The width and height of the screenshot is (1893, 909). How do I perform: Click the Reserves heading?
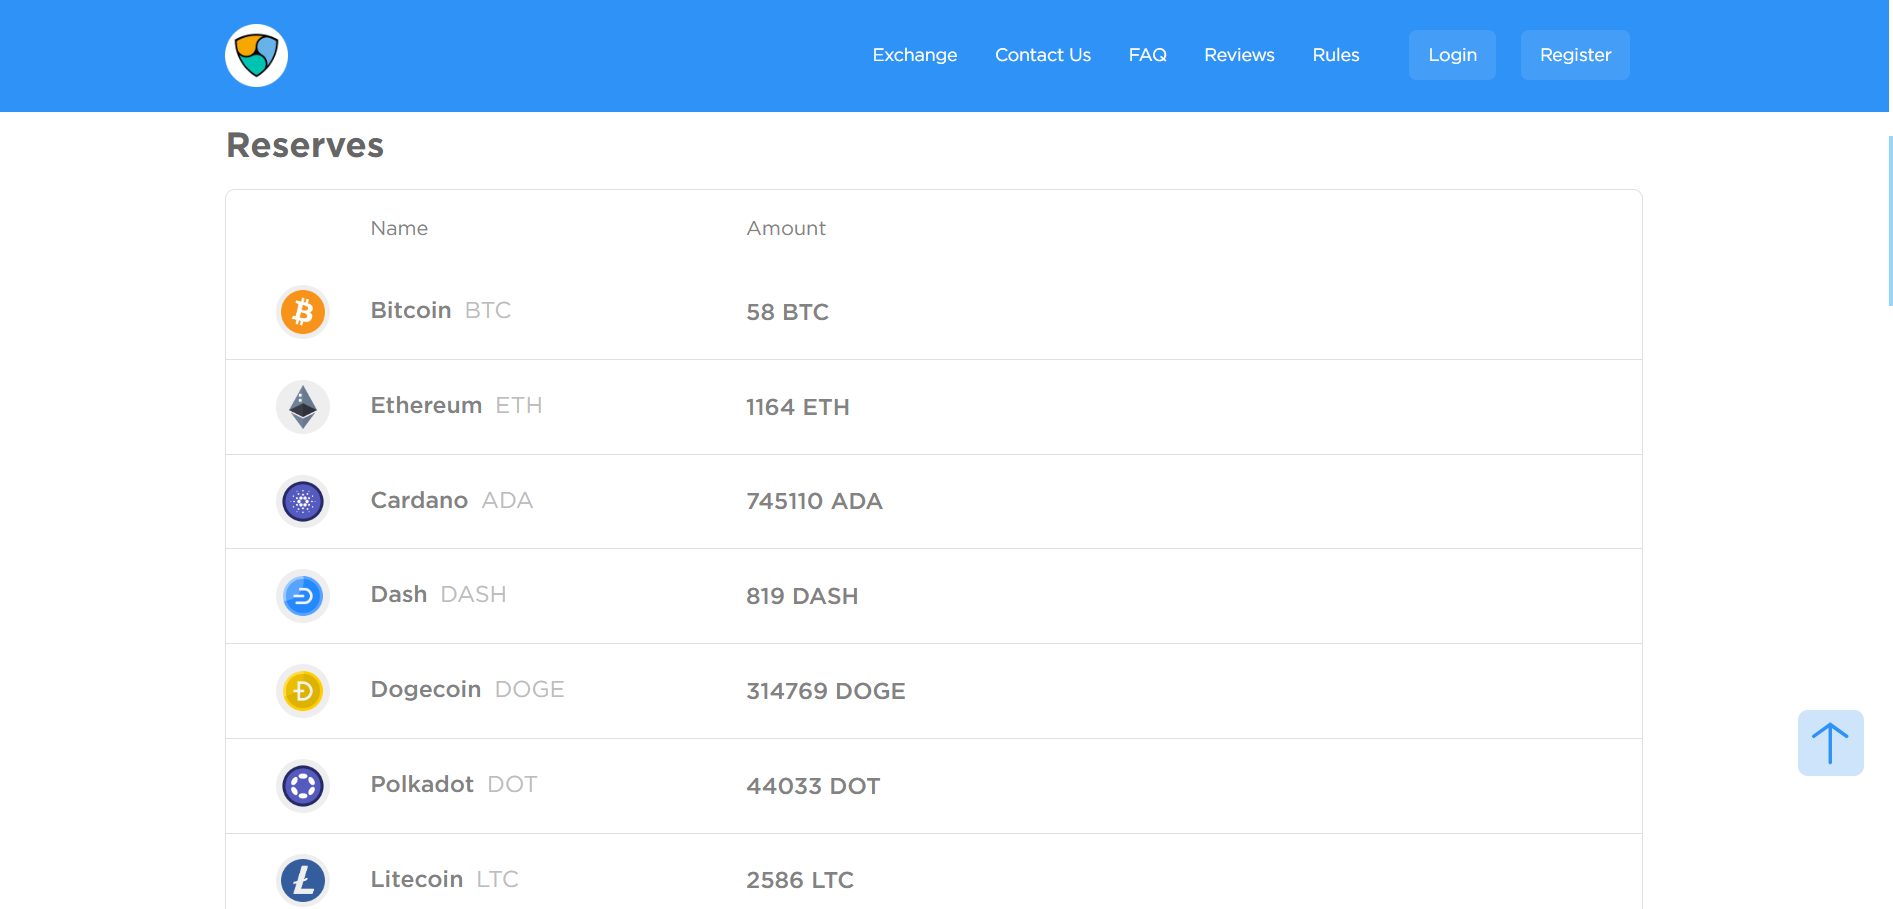[x=305, y=145]
